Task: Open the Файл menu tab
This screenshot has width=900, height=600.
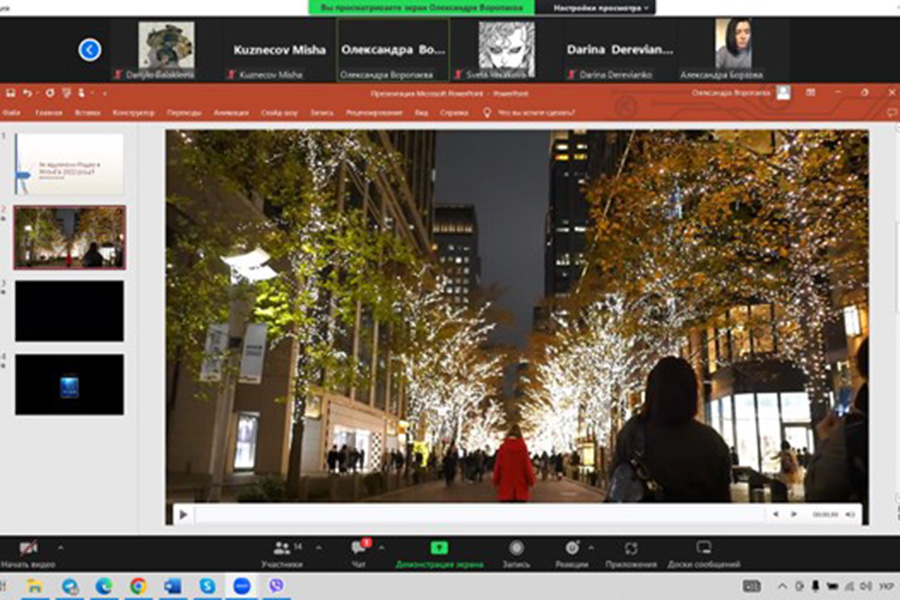Action: (x=11, y=113)
